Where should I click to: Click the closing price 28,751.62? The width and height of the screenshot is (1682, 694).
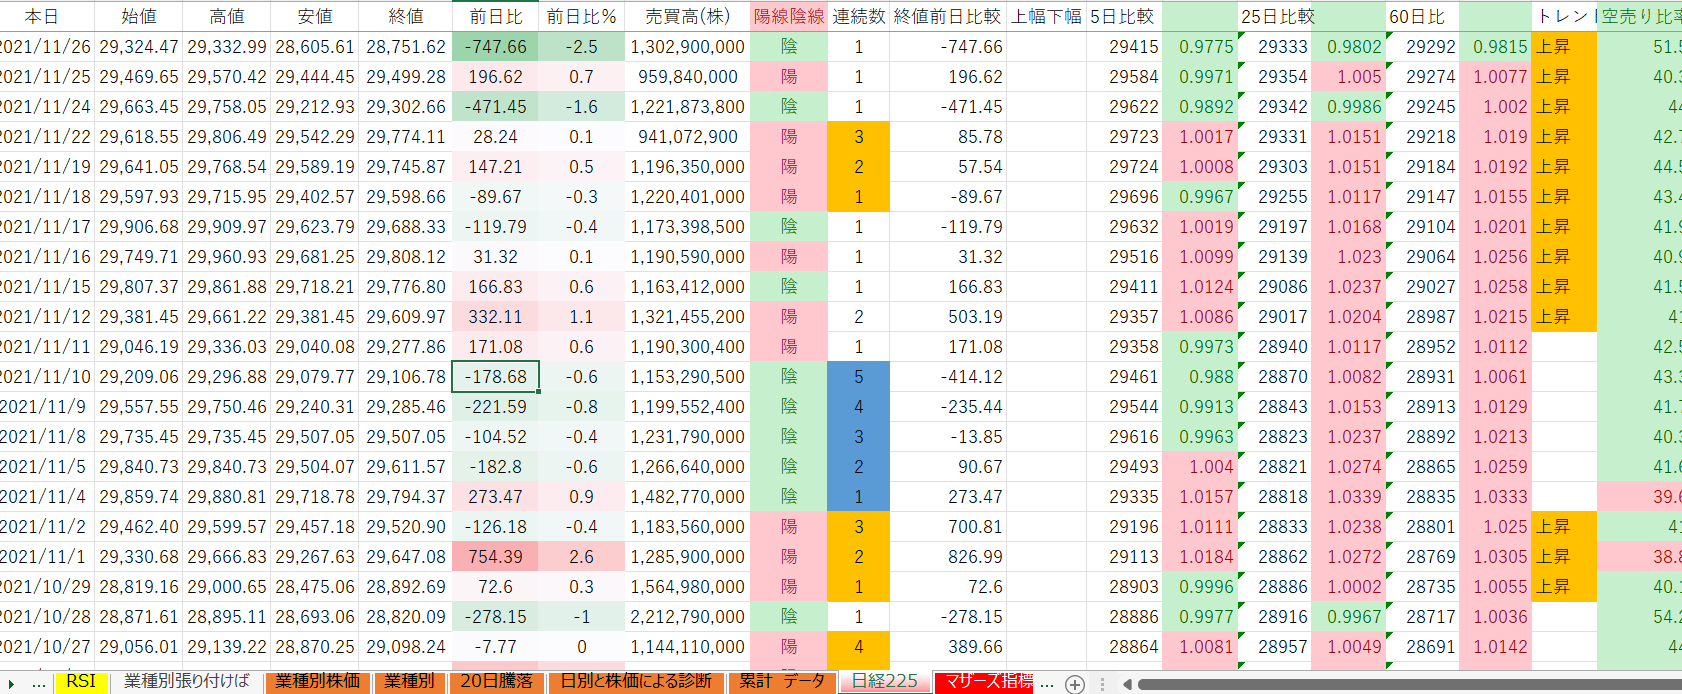click(405, 47)
